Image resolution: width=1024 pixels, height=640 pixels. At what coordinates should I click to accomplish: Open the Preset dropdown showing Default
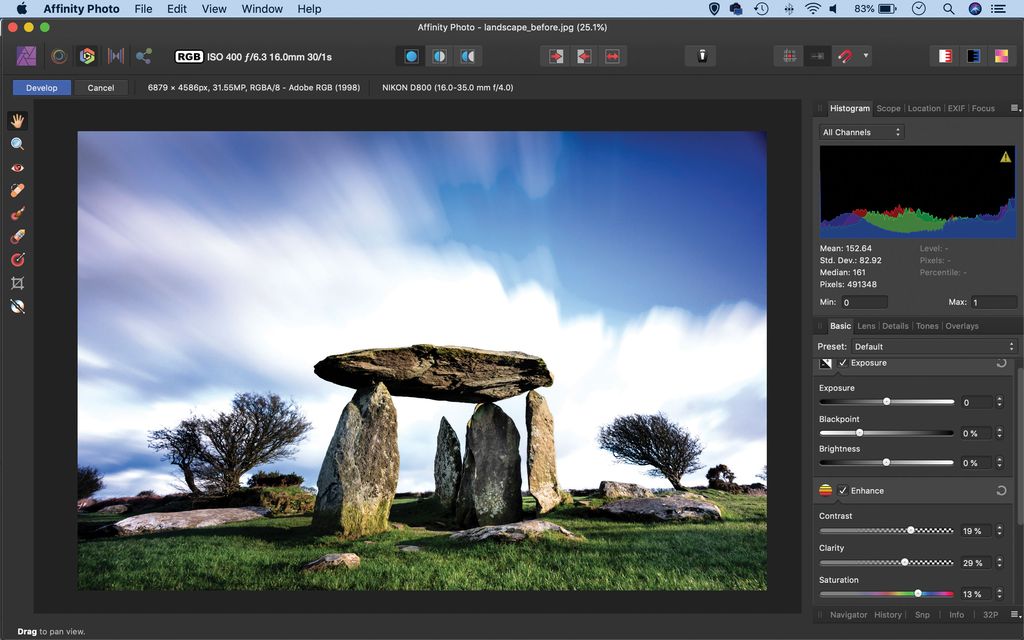(930, 346)
